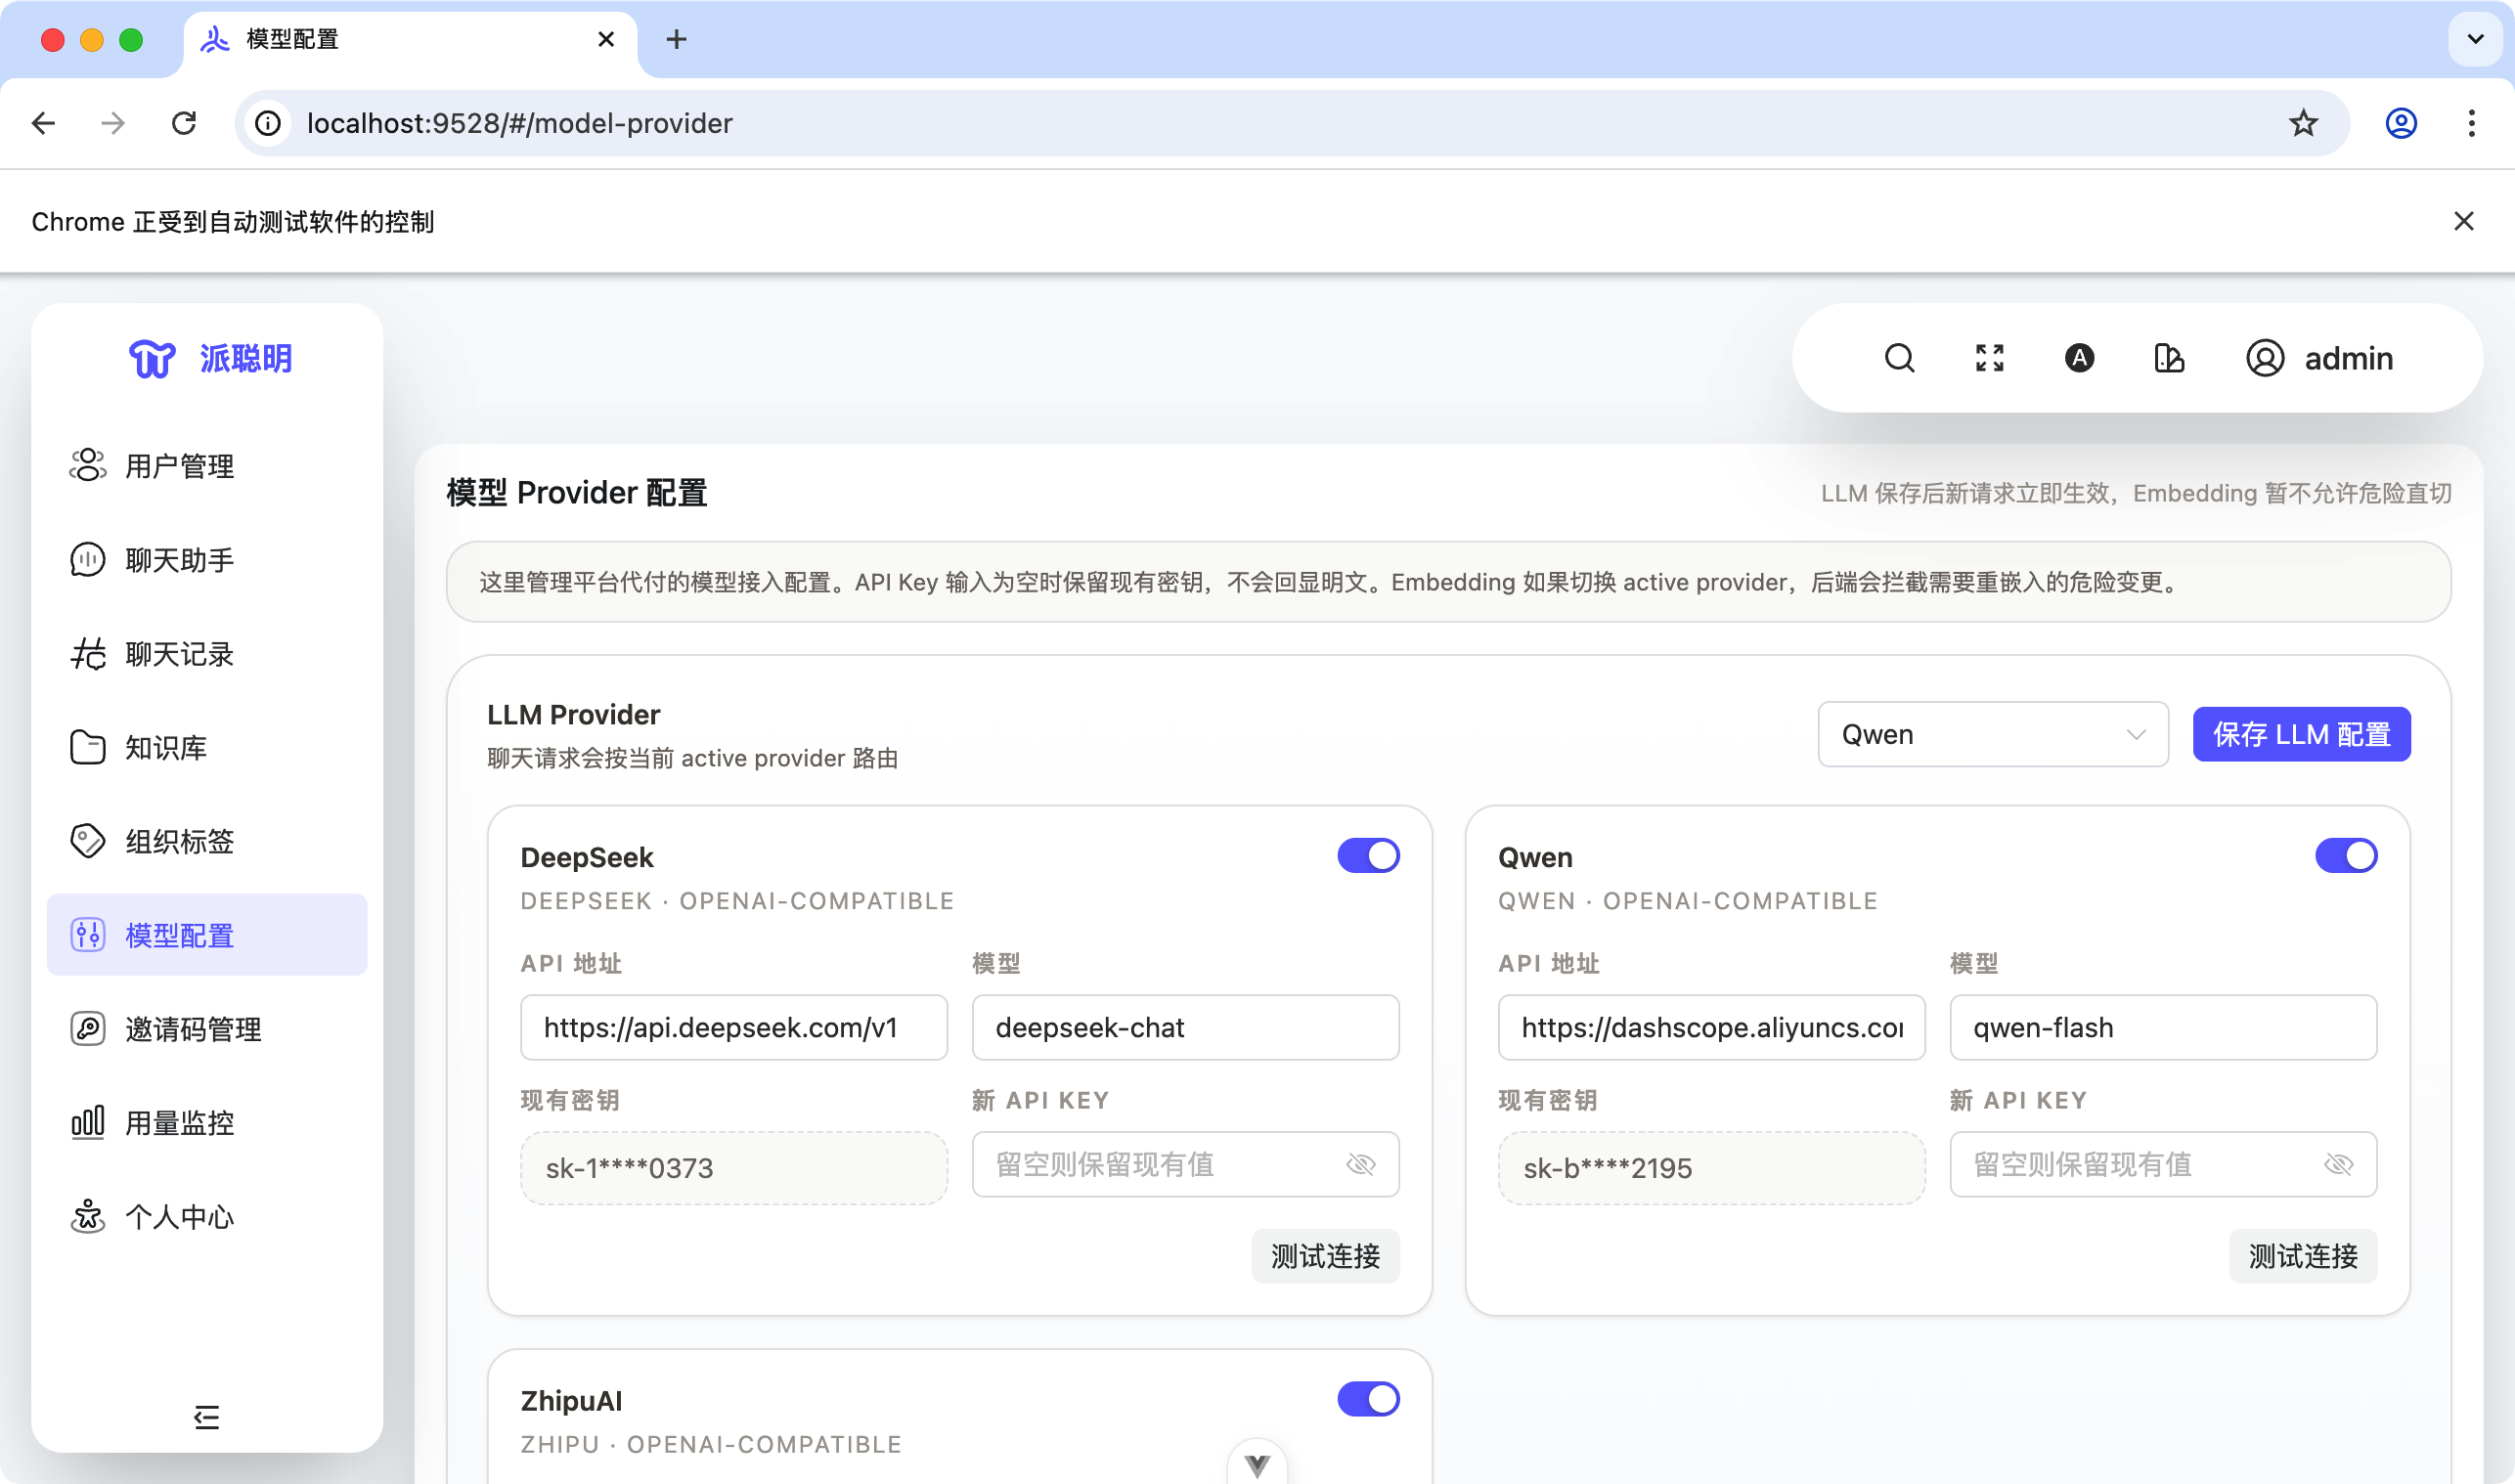Click 保存 LLM 配置 button
This screenshot has width=2515, height=1484.
click(2301, 734)
